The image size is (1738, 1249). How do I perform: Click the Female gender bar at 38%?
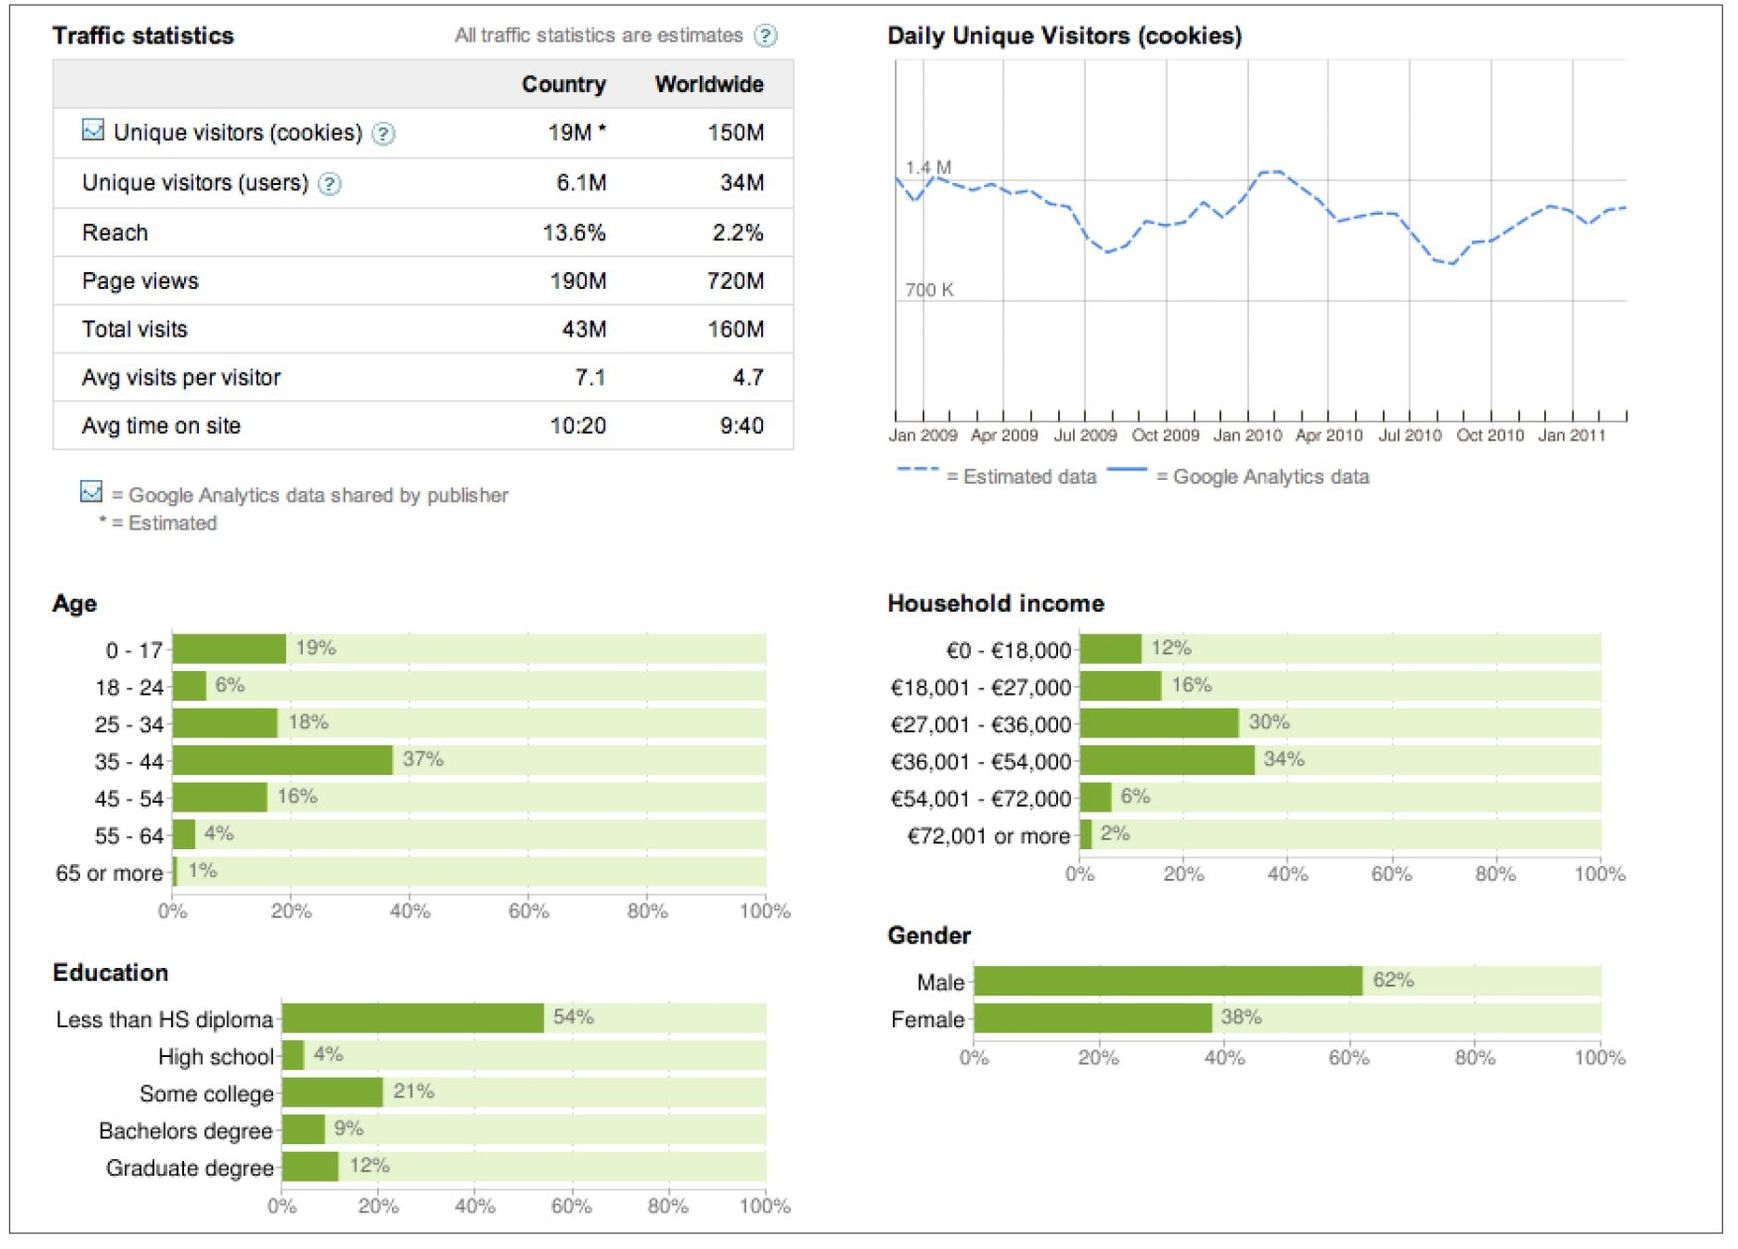1093,1018
